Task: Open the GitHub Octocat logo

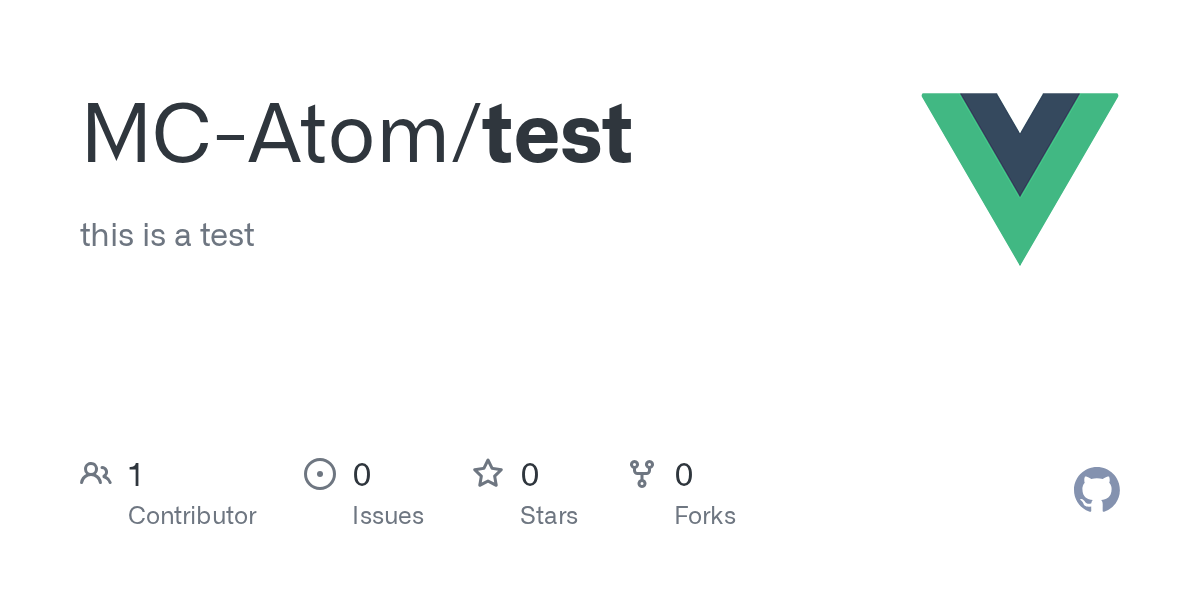Action: pyautogui.click(x=1096, y=490)
